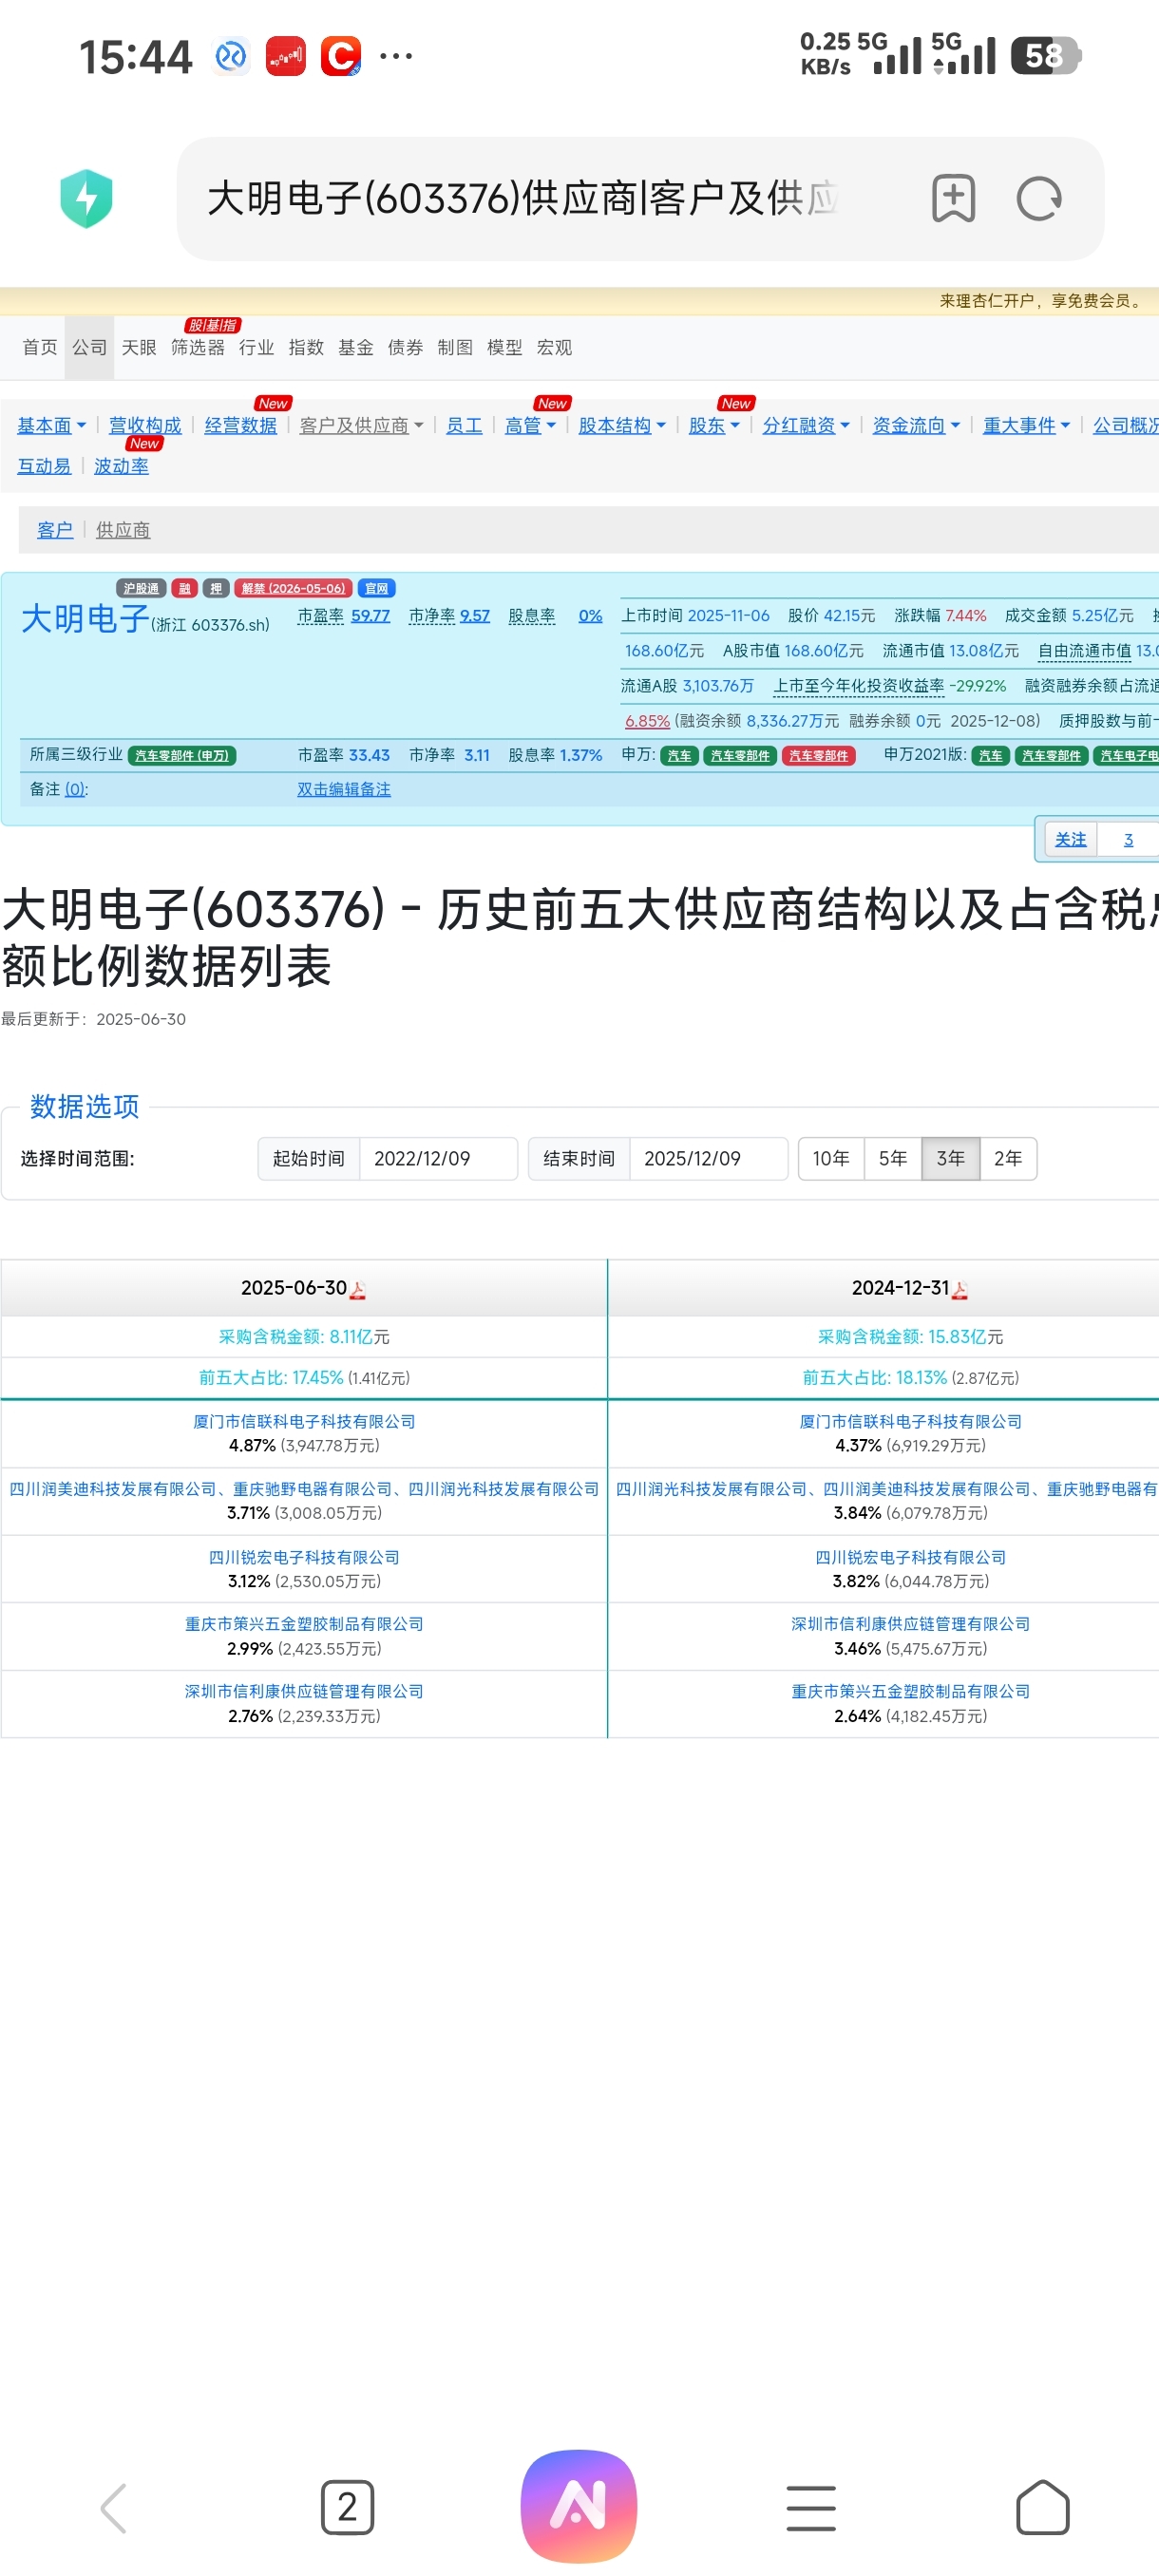
Task: Open 营收构成 link
Action: 145,426
